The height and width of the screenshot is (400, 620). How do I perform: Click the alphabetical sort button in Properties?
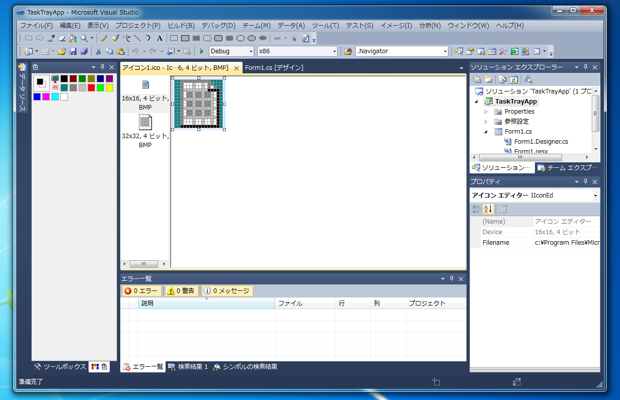pos(488,209)
